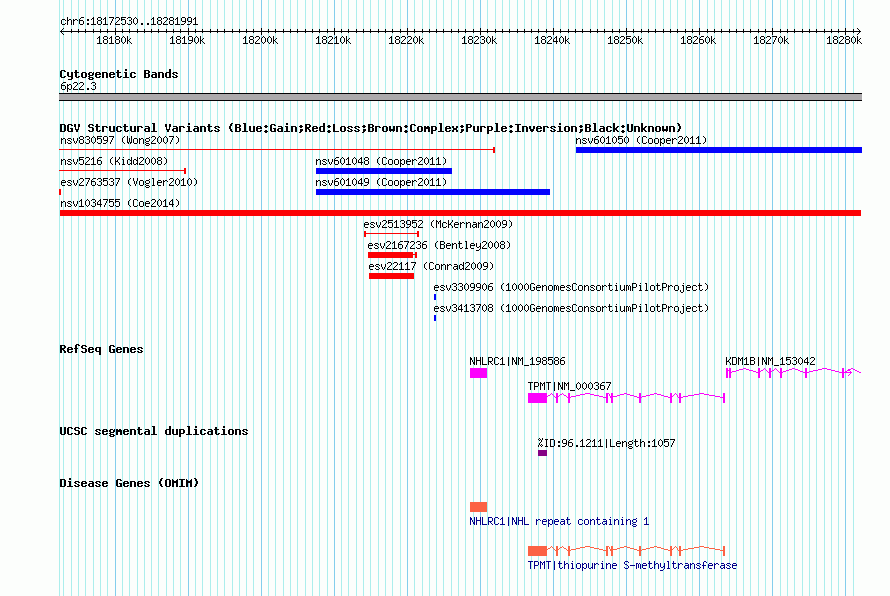Click the esv2513952 (McKernan2009) label
Viewport: 890px width, 596px height.
pyautogui.click(x=438, y=224)
